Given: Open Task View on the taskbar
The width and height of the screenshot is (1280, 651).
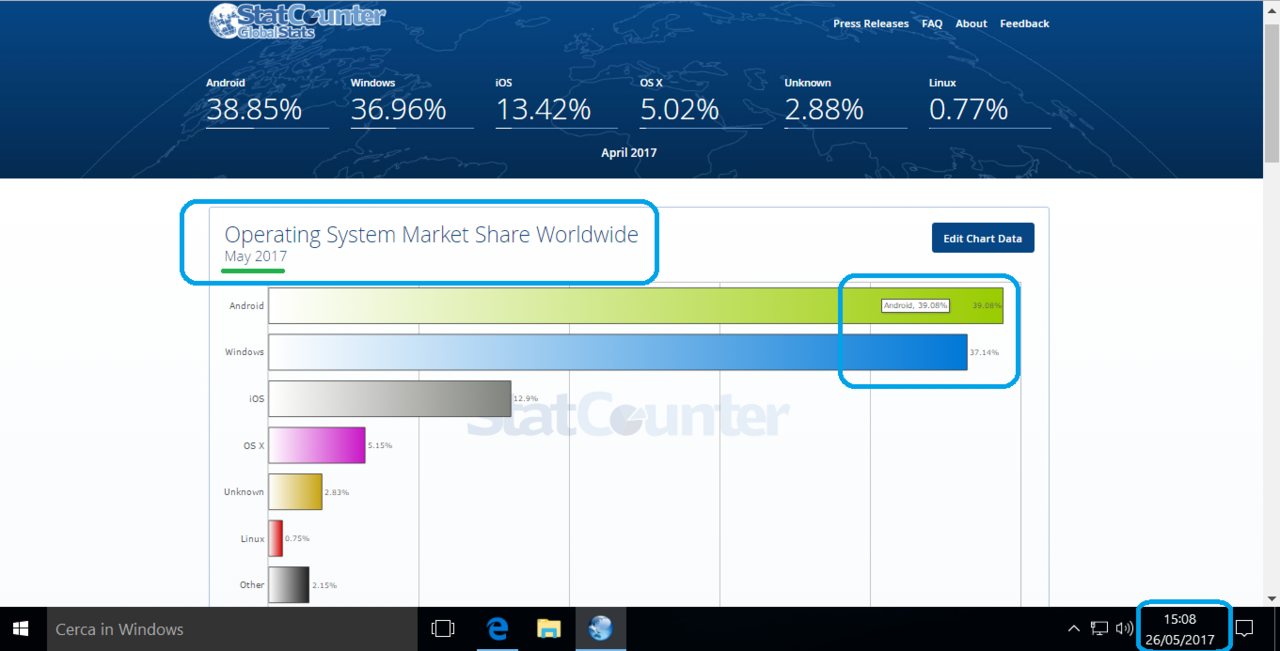Looking at the screenshot, I should (442, 629).
